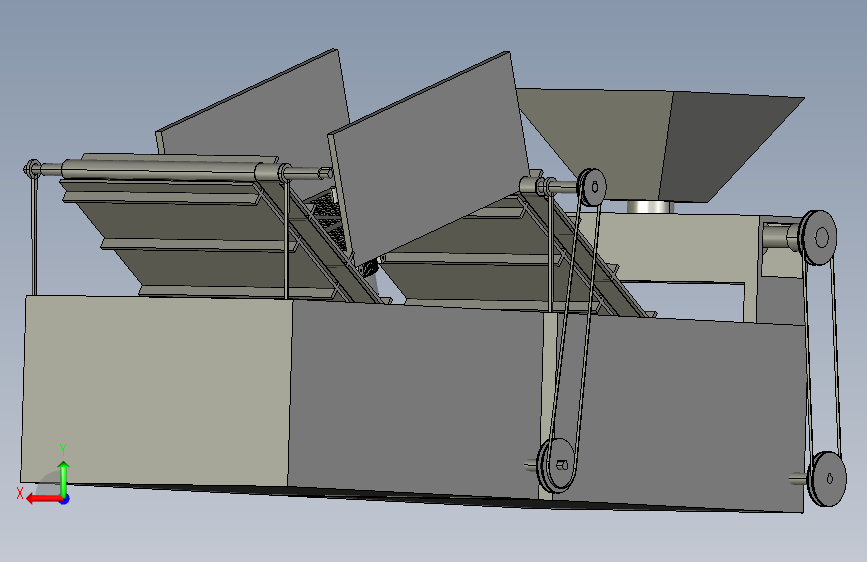The image size is (867, 562).
Task: Select the top-right pulley on the frame end
Action: [818, 237]
